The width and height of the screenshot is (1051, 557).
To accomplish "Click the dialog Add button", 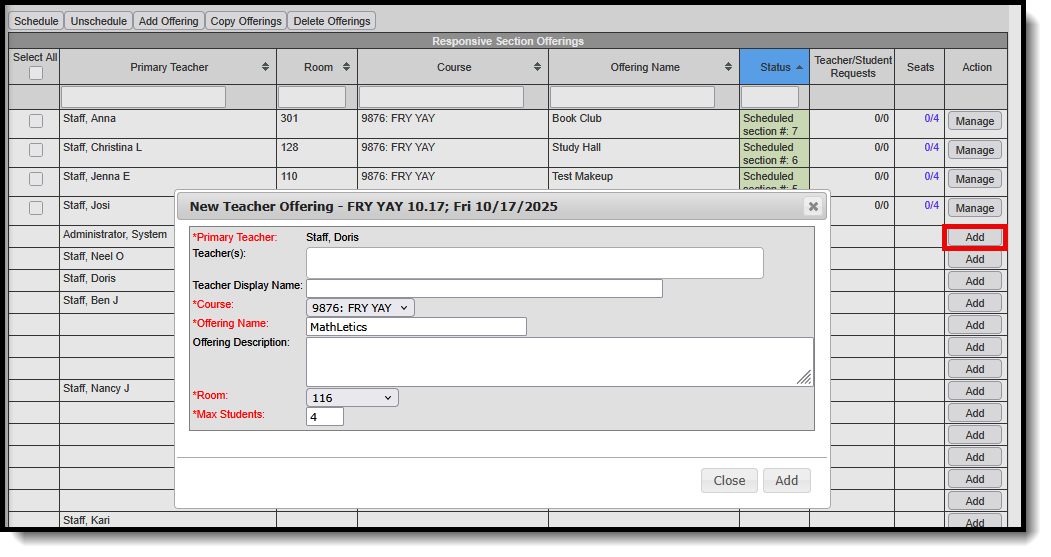I will pos(786,481).
